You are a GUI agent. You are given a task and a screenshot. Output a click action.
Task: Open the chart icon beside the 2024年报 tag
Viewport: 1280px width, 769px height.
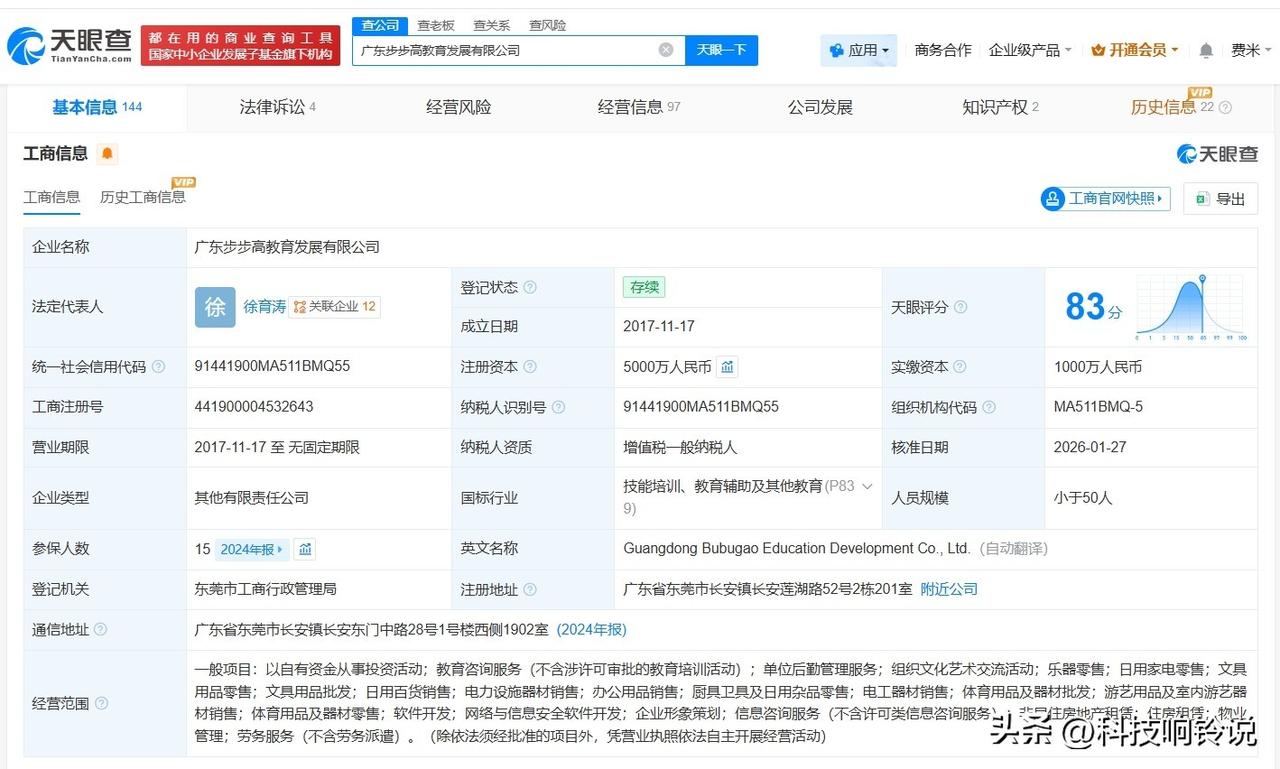click(x=305, y=549)
